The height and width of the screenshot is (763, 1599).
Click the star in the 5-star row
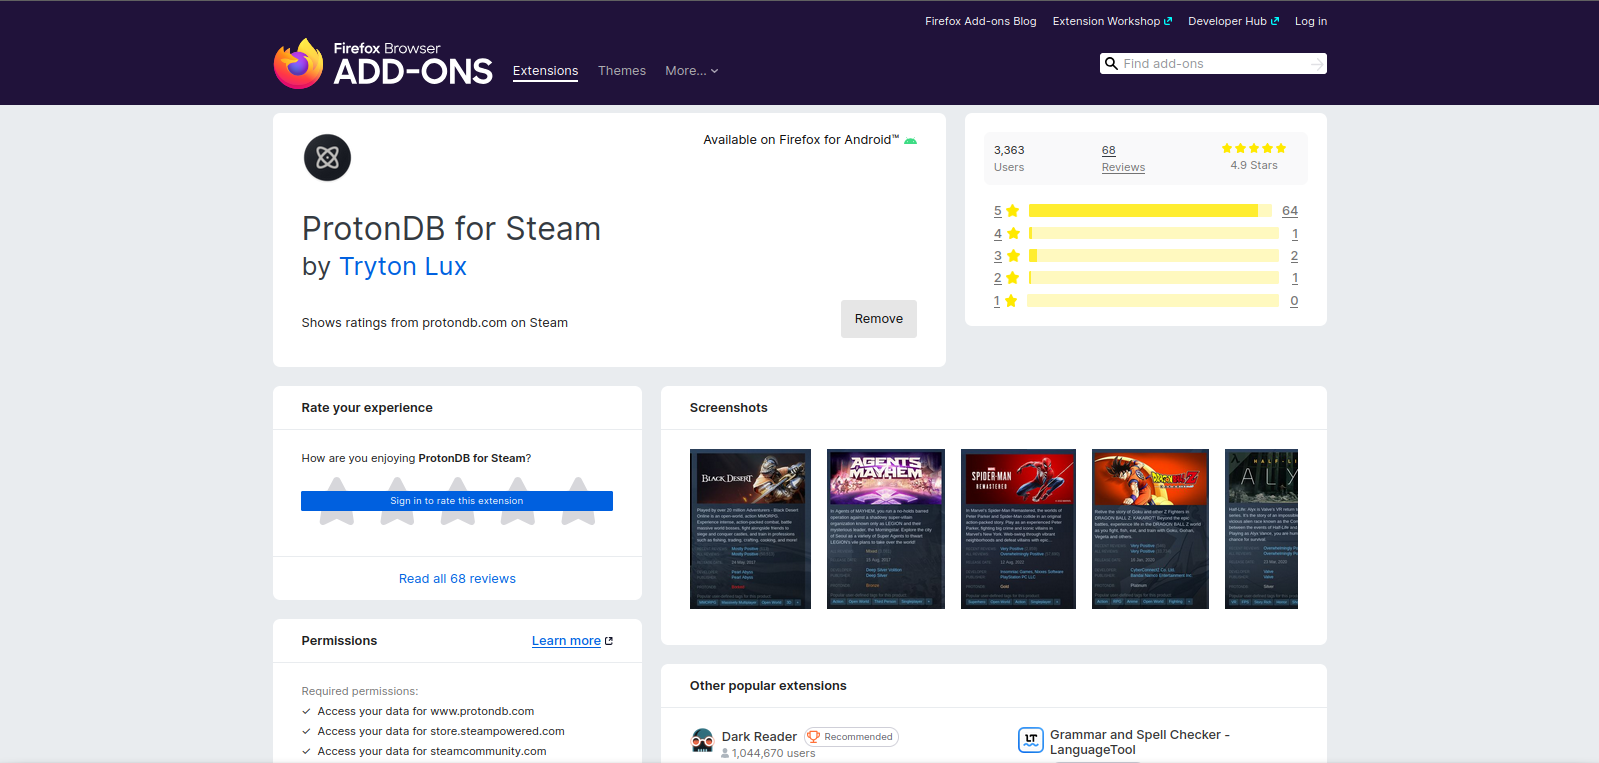coord(1013,211)
